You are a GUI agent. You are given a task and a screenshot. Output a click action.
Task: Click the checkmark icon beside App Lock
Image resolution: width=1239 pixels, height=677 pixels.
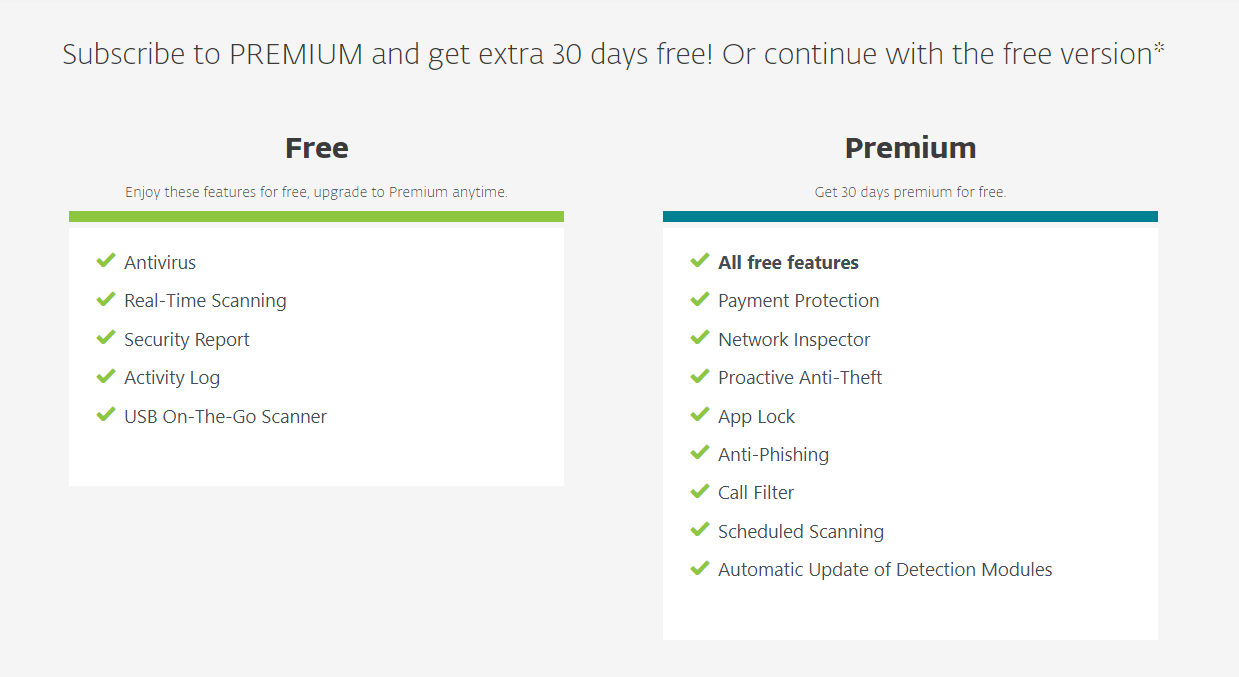coord(700,414)
